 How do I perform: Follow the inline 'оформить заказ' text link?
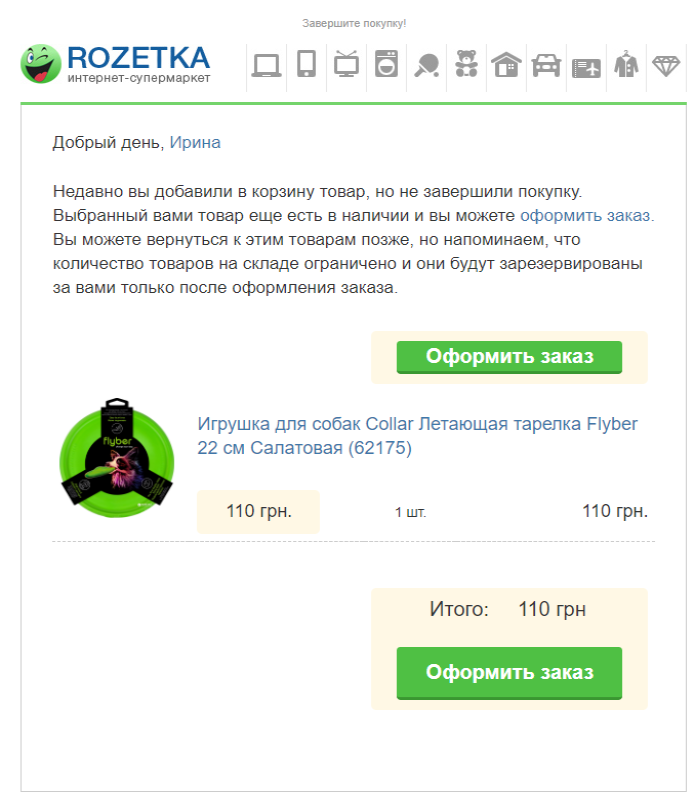point(587,216)
